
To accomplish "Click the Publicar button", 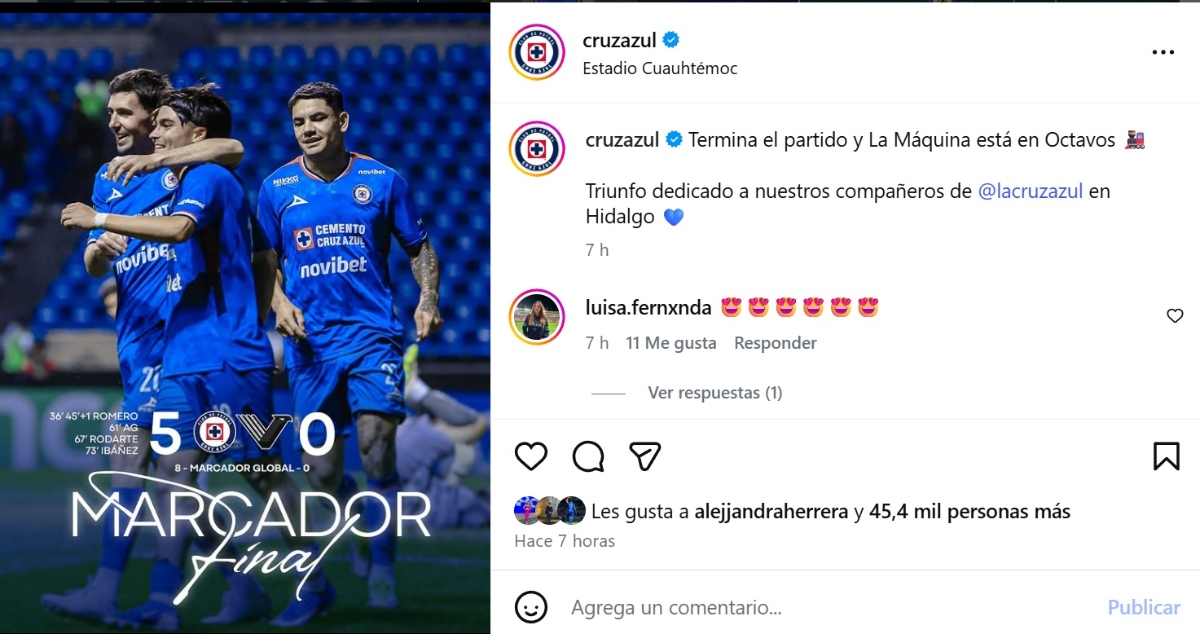I will click(x=1144, y=607).
